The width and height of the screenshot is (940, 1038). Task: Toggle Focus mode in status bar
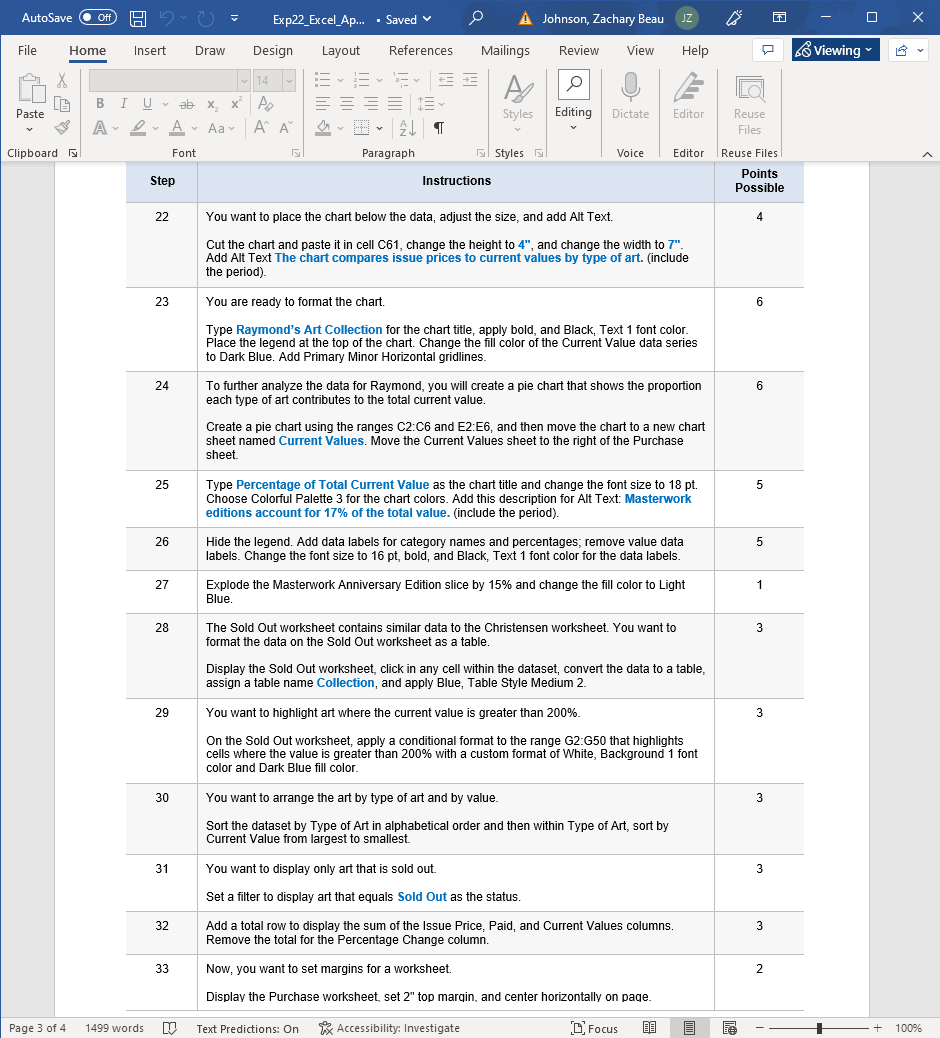[x=594, y=1028]
